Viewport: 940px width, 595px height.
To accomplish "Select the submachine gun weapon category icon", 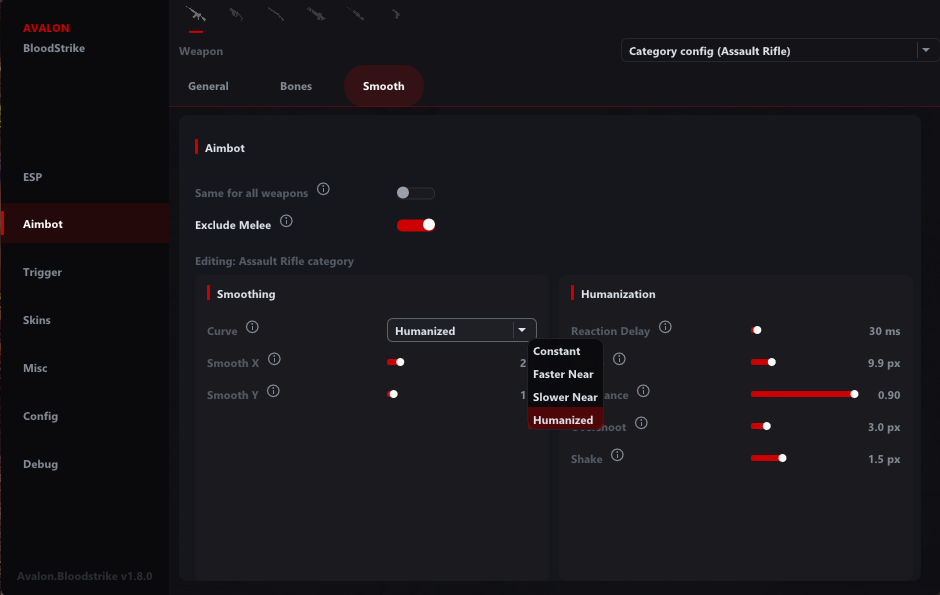I will (x=236, y=14).
